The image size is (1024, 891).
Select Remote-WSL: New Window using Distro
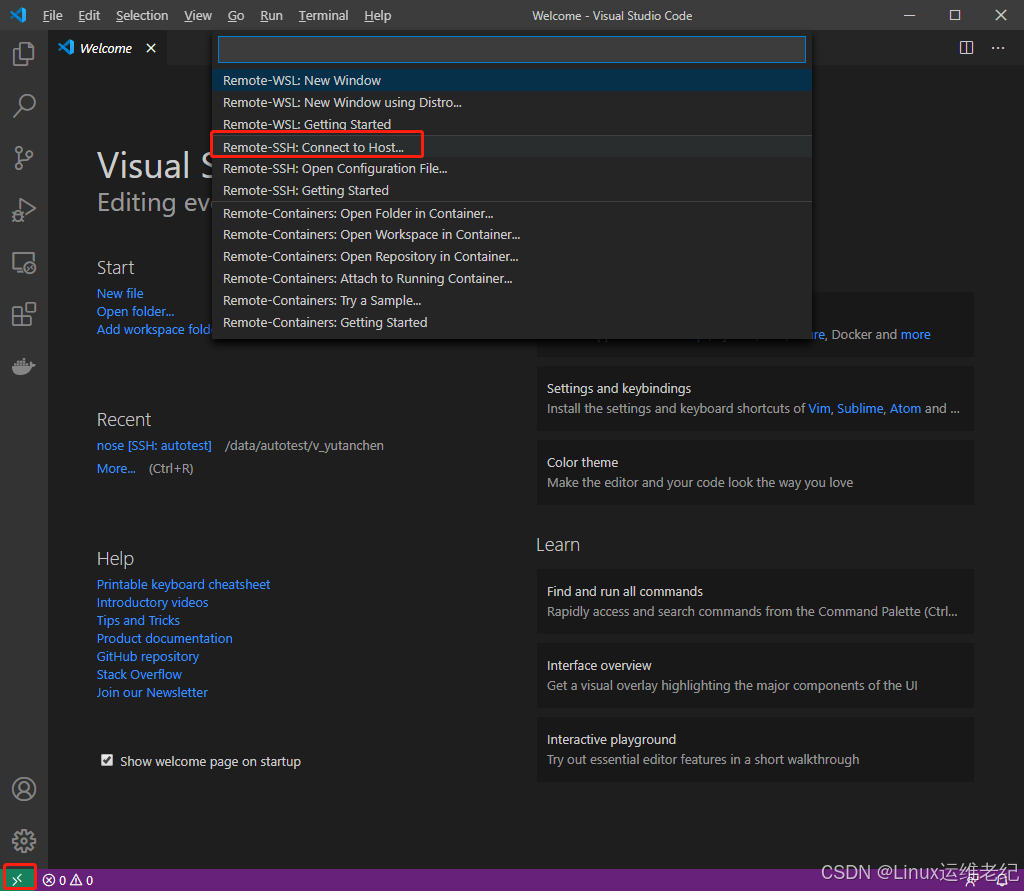tap(512, 103)
